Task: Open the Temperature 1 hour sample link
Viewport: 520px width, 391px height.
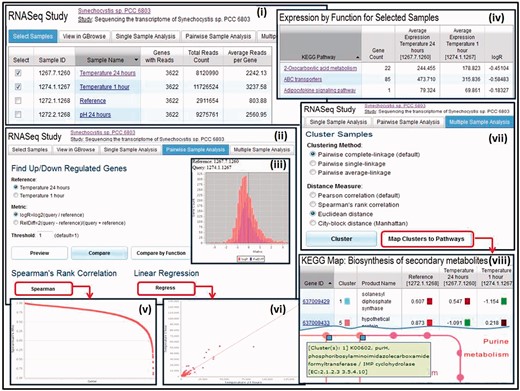Action: 105,87
